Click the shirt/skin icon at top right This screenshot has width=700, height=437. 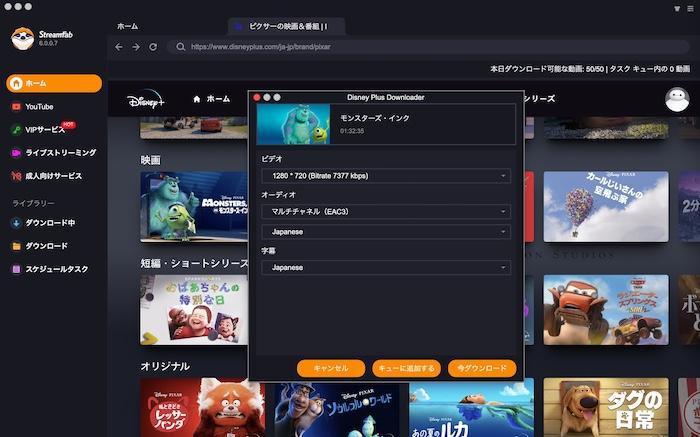[x=677, y=8]
